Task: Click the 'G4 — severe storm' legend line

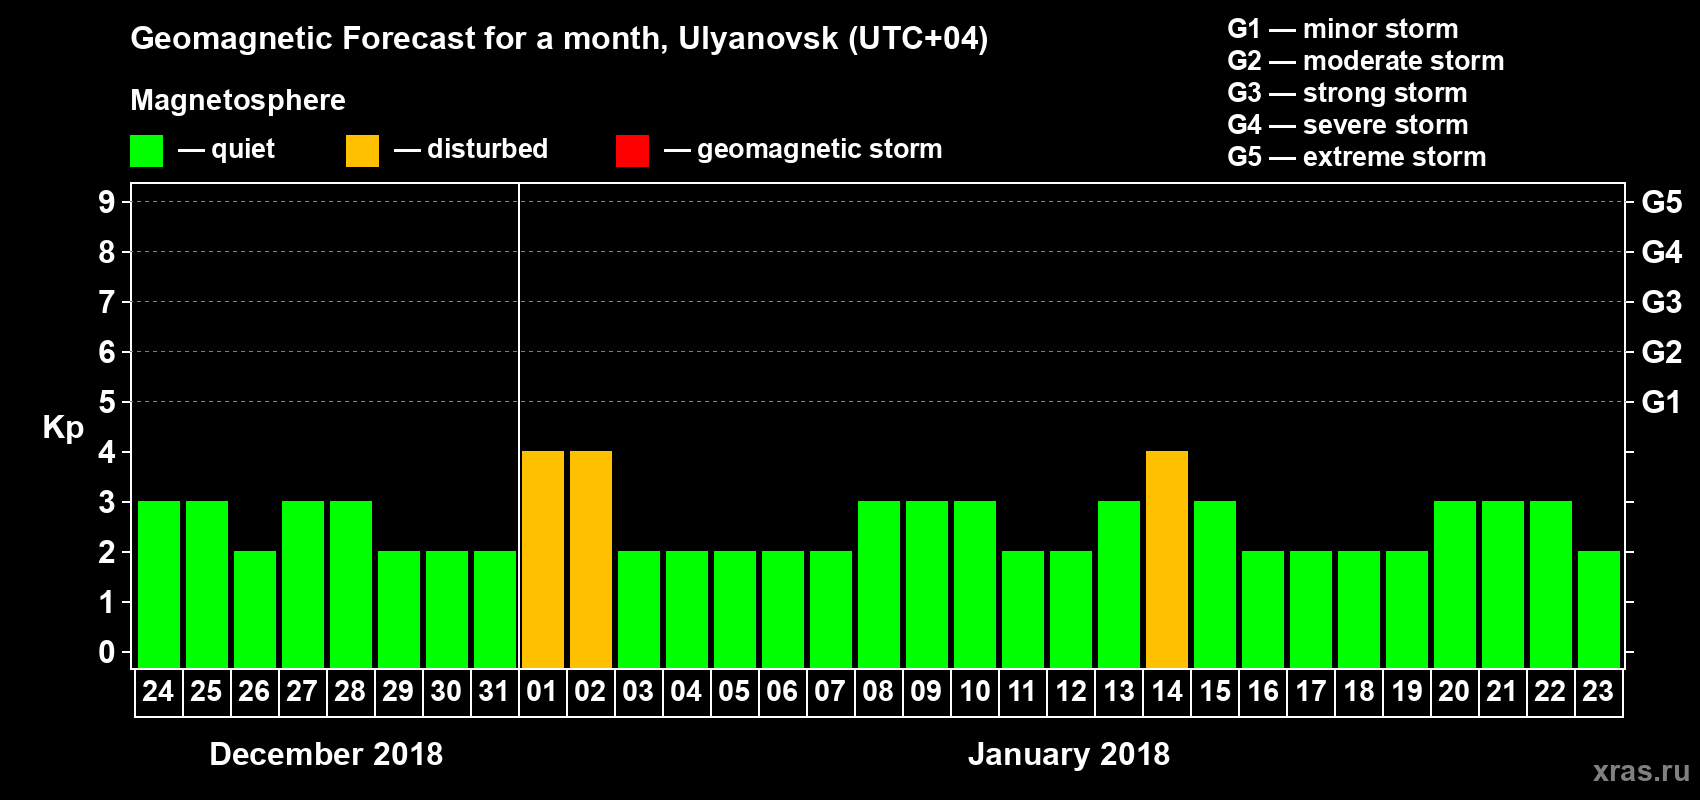Action: (1348, 125)
